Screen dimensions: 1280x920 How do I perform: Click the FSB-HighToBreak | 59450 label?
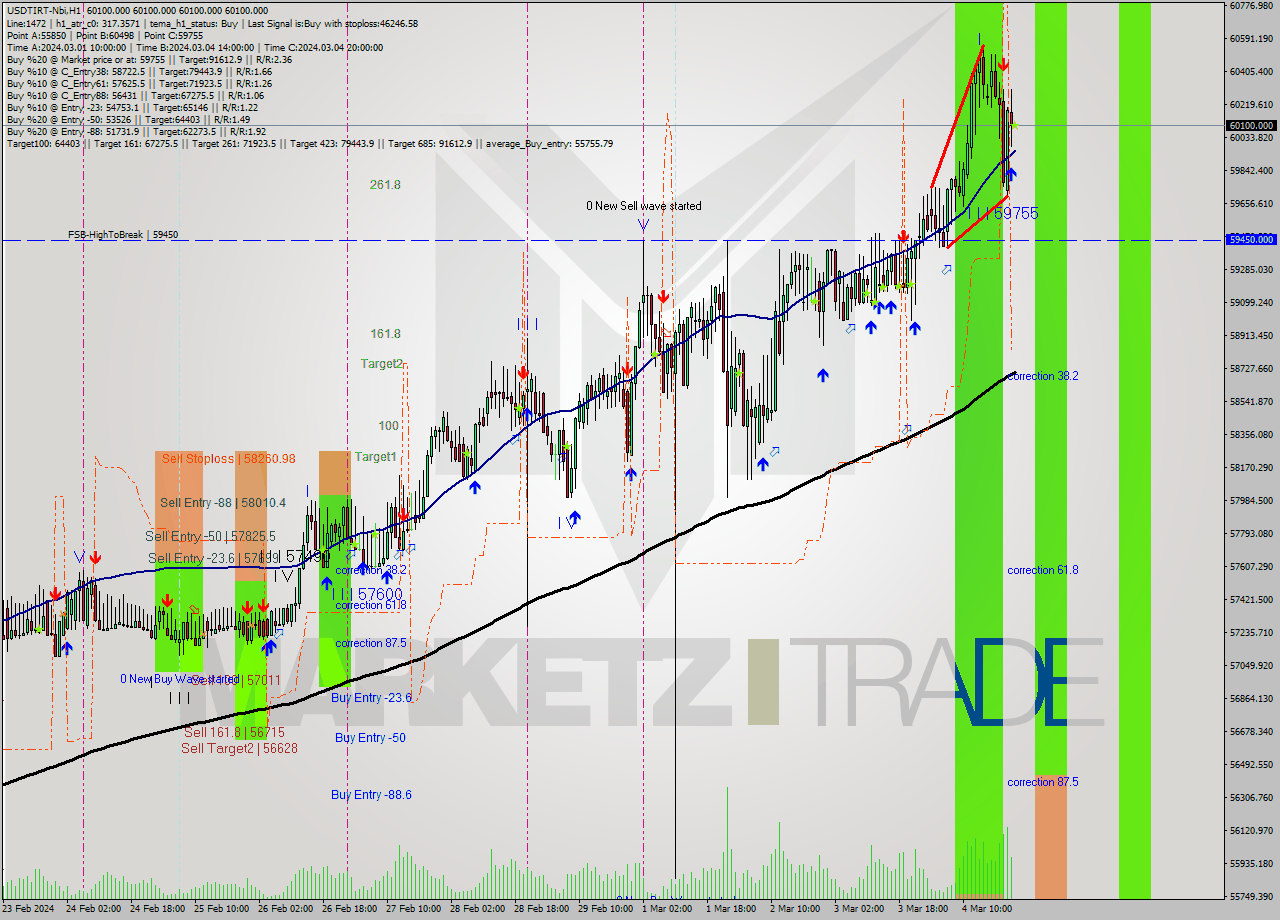point(123,234)
